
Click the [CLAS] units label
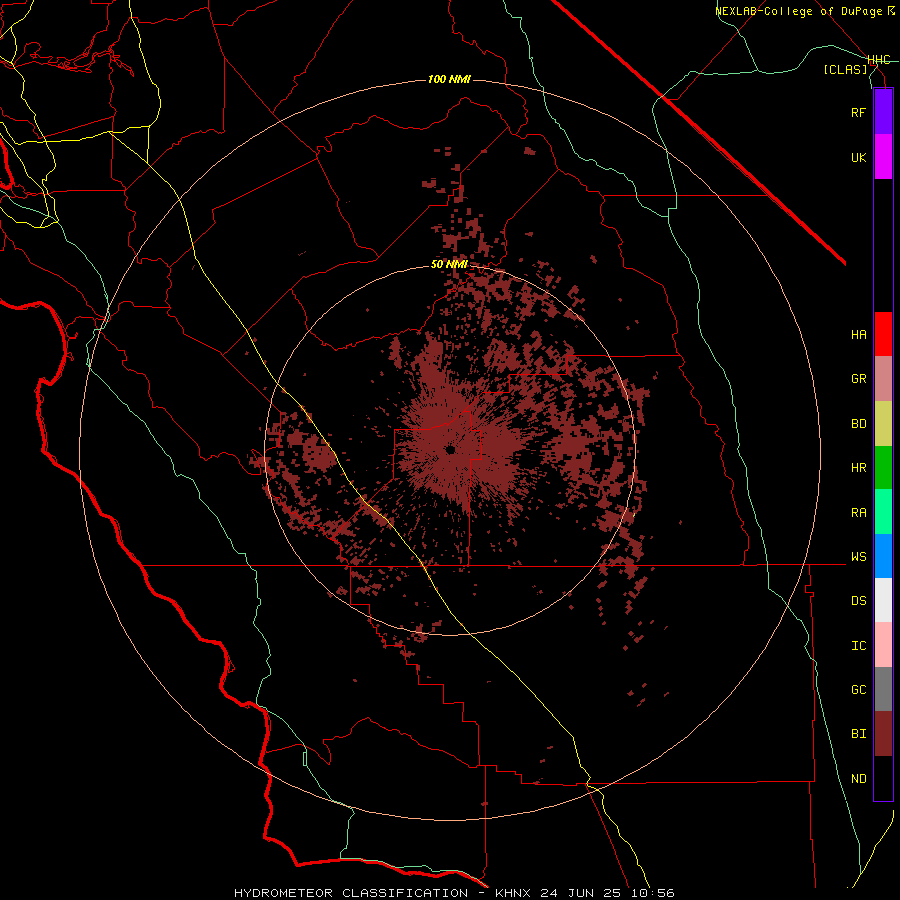pos(845,69)
